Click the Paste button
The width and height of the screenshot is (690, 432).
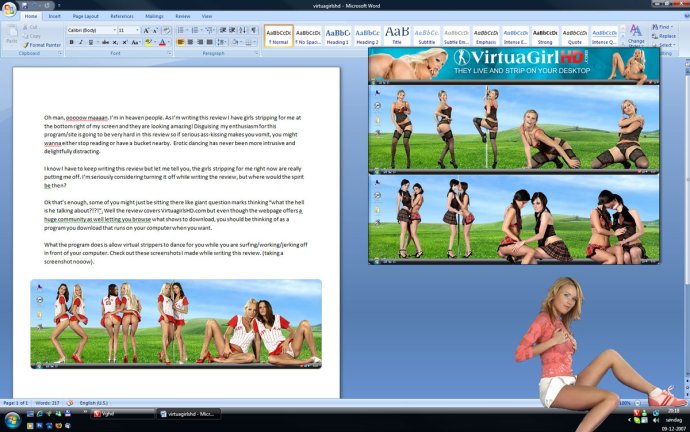(x=12, y=35)
